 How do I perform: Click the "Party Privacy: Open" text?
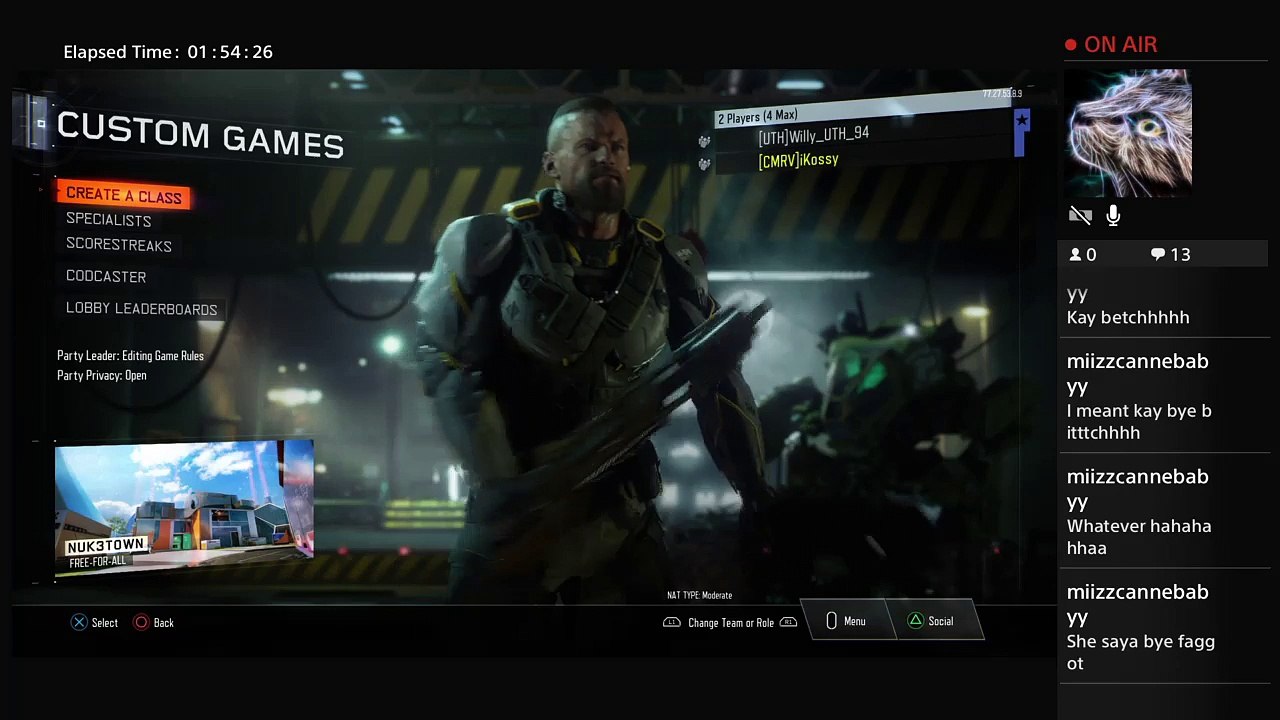point(102,376)
